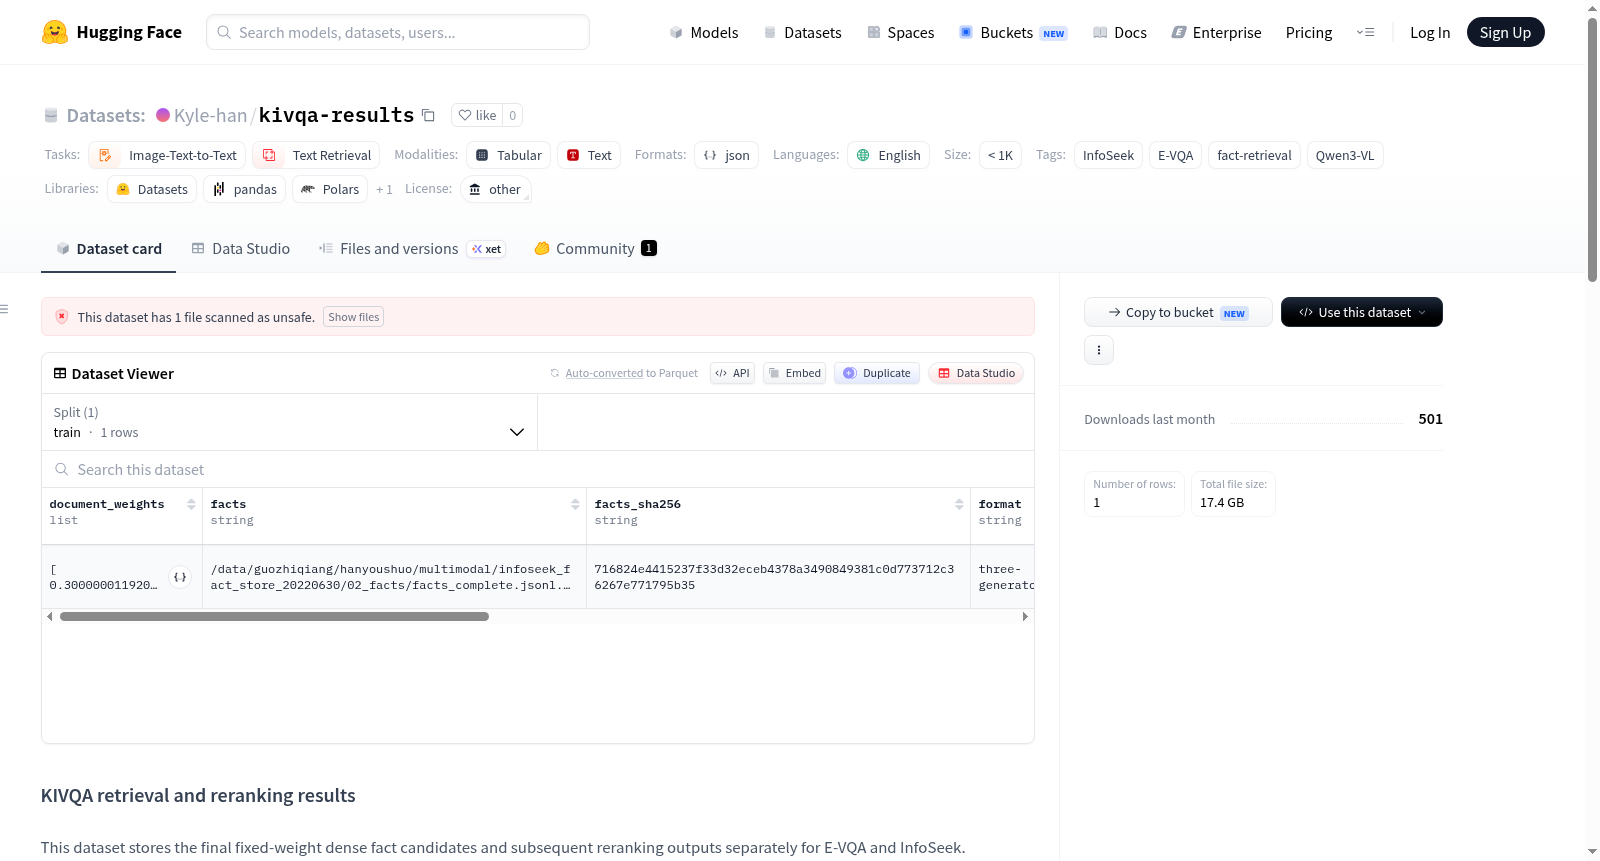This screenshot has height=861, width=1600.
Task: Open Docs in the top navigation
Action: coord(1120,33)
